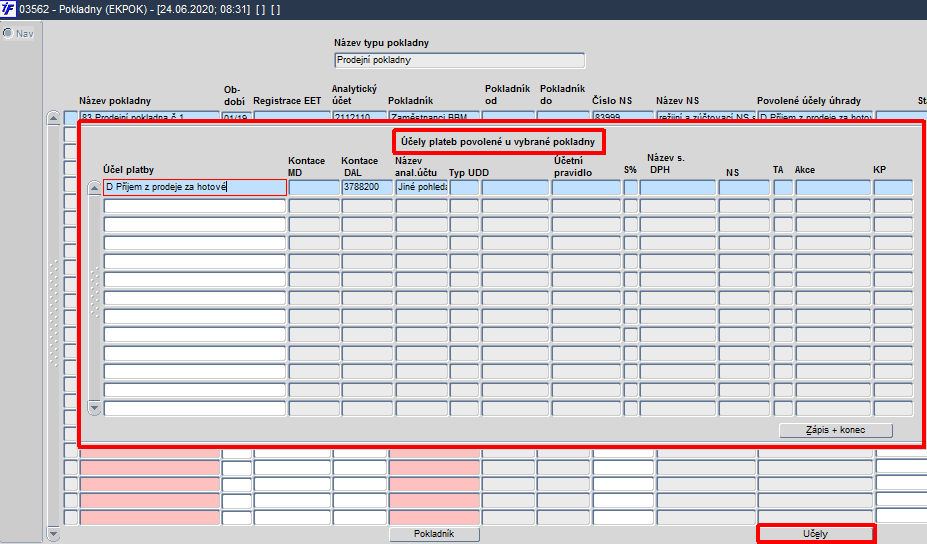Click scroll up arrow of main pokladny list

click(x=53, y=118)
